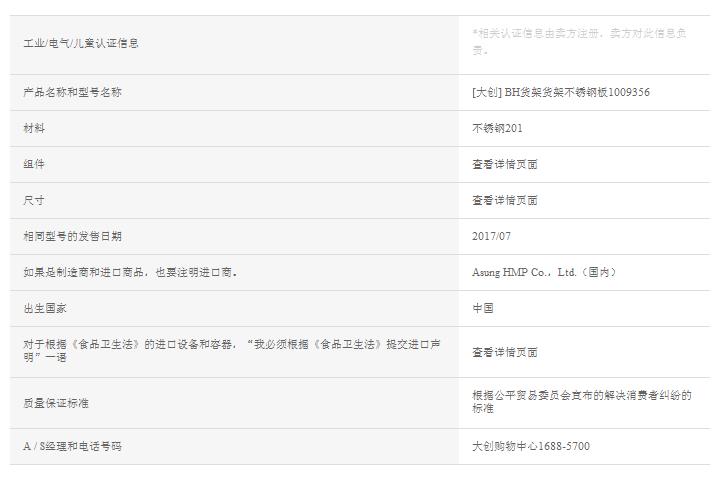Open 查看详情页面 in the 尺寸 row
Viewport: 721px width, 499px height.
click(504, 200)
